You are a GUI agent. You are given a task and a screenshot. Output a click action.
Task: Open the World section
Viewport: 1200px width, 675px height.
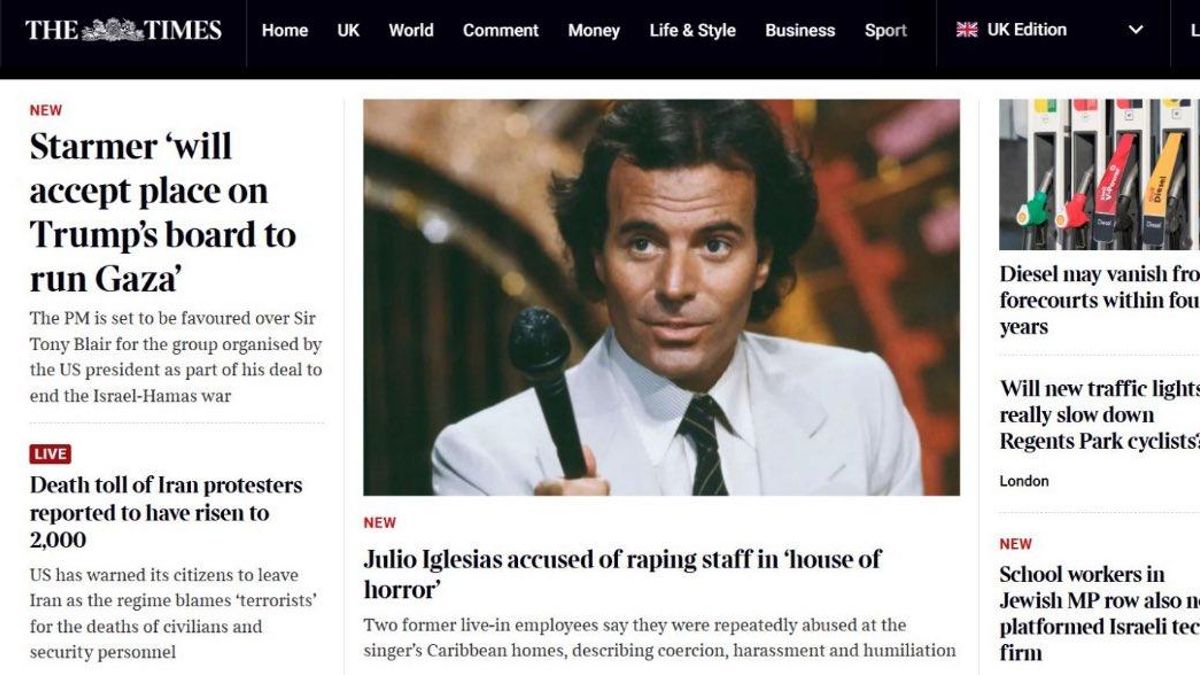point(411,30)
